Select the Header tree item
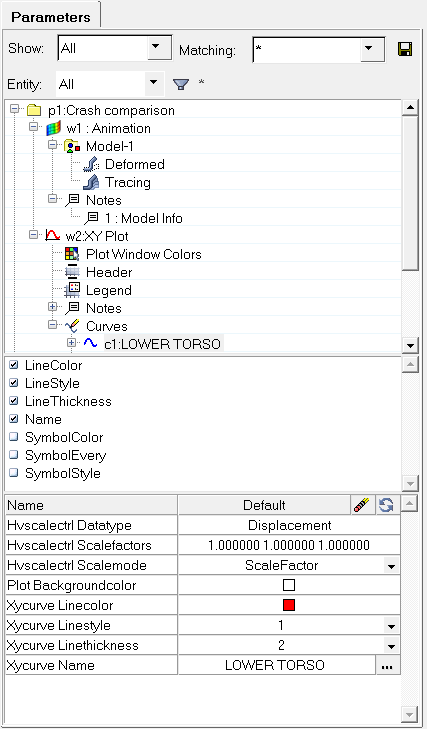Screen dimensions: 427x729 pos(109,272)
